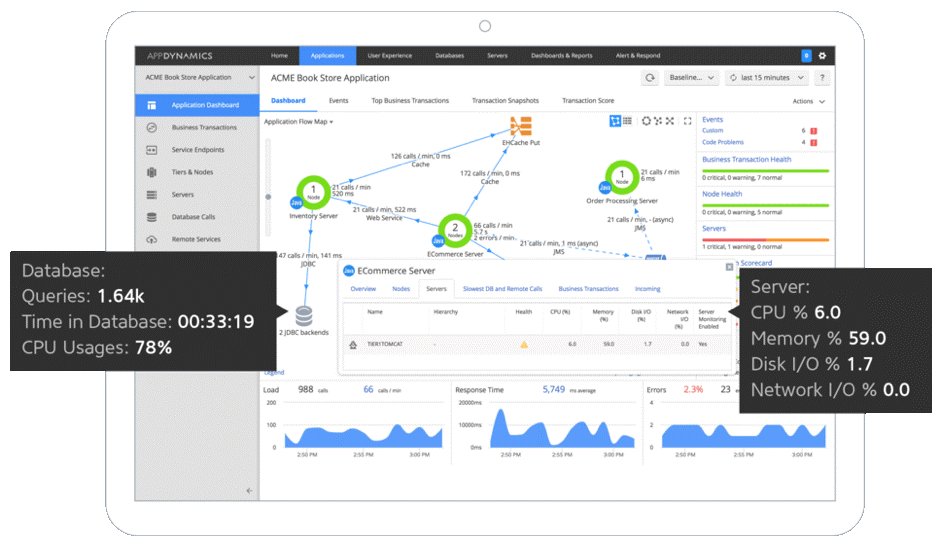Close the ECommerce Server popup
Screen dimensions: 941x546
[729, 267]
